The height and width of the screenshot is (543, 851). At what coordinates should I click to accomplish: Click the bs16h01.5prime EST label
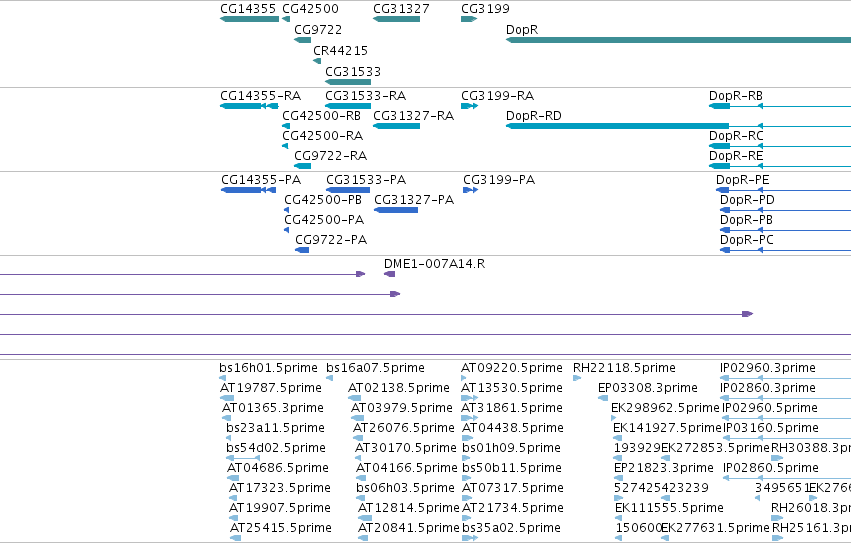268,369
